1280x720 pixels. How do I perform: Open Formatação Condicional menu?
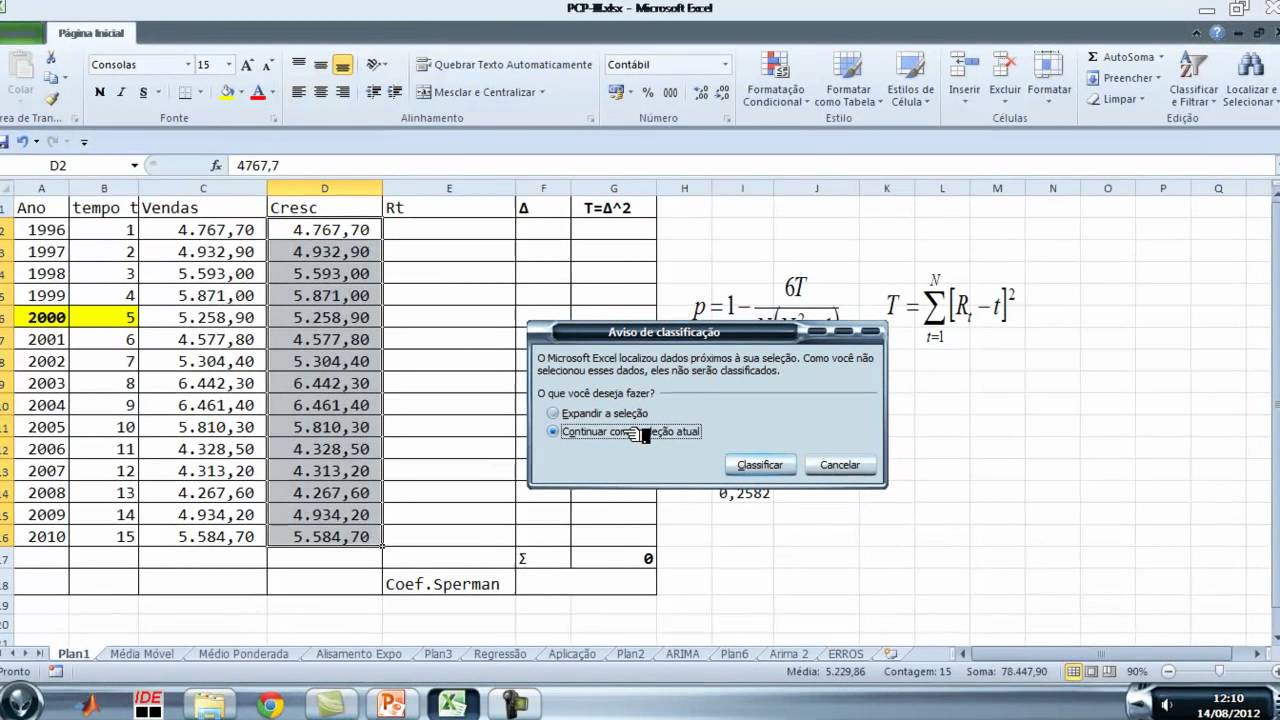(x=775, y=80)
